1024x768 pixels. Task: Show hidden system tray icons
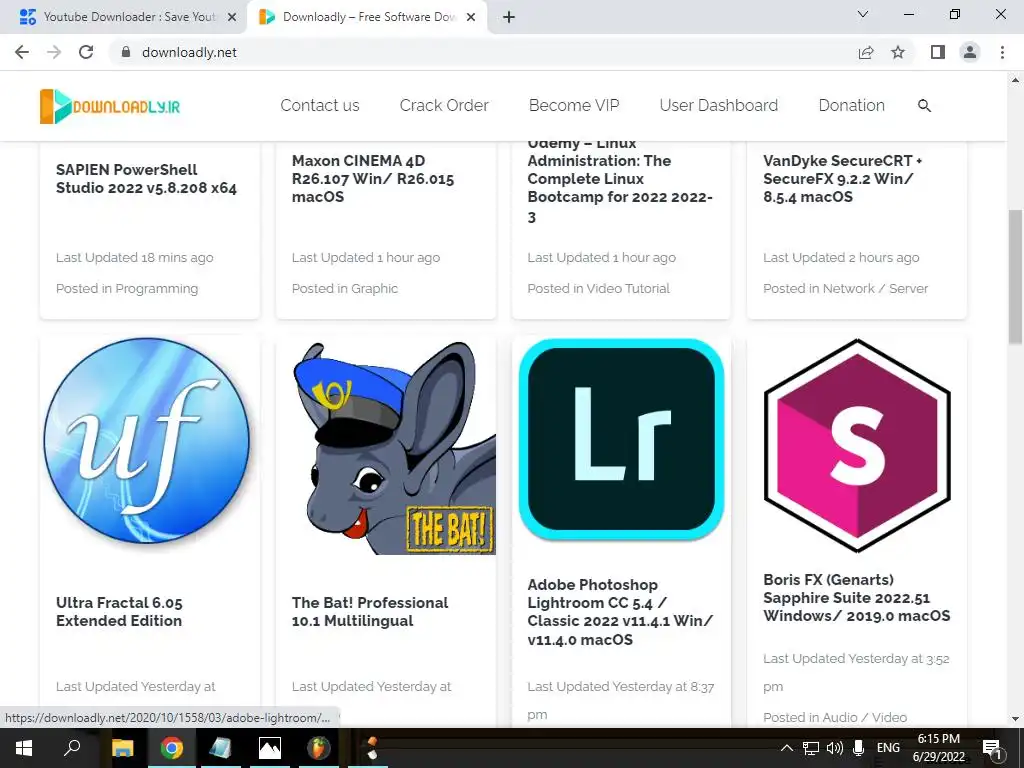coord(787,748)
